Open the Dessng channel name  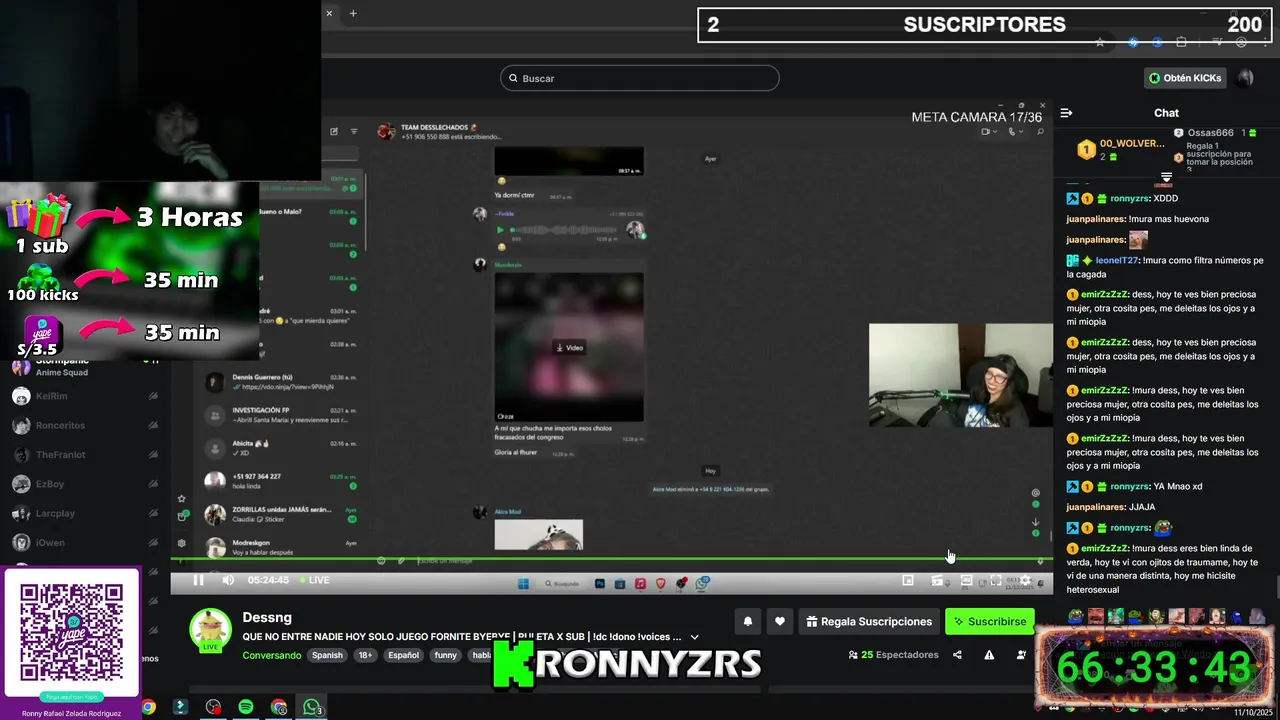click(267, 617)
